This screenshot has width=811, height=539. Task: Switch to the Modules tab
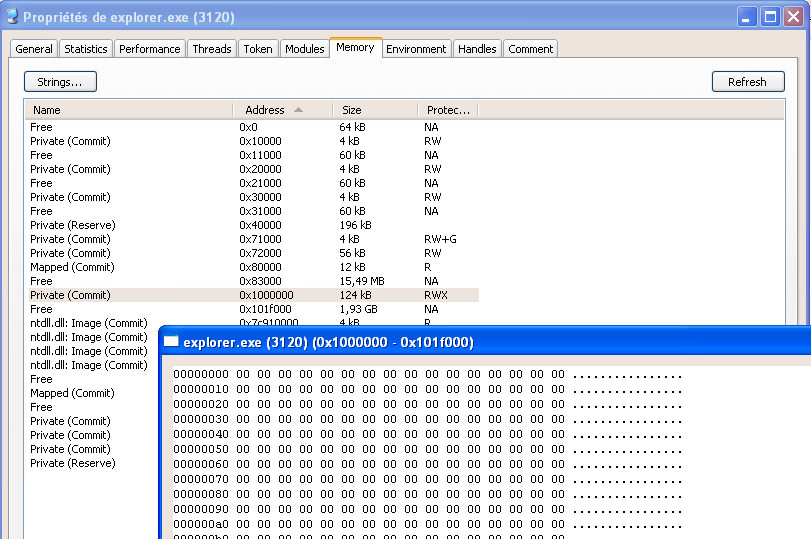click(x=304, y=49)
